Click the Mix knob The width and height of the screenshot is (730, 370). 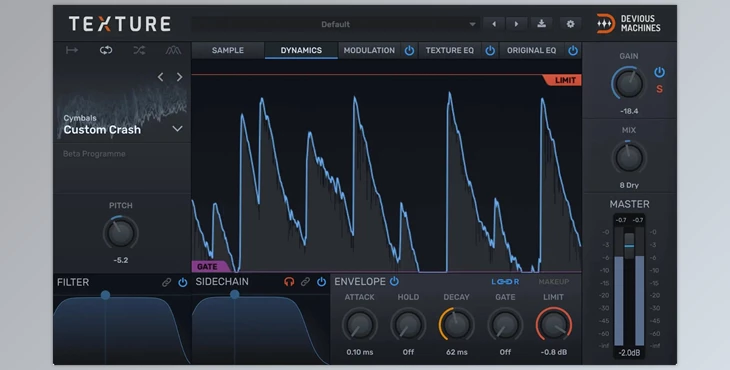pos(629,158)
